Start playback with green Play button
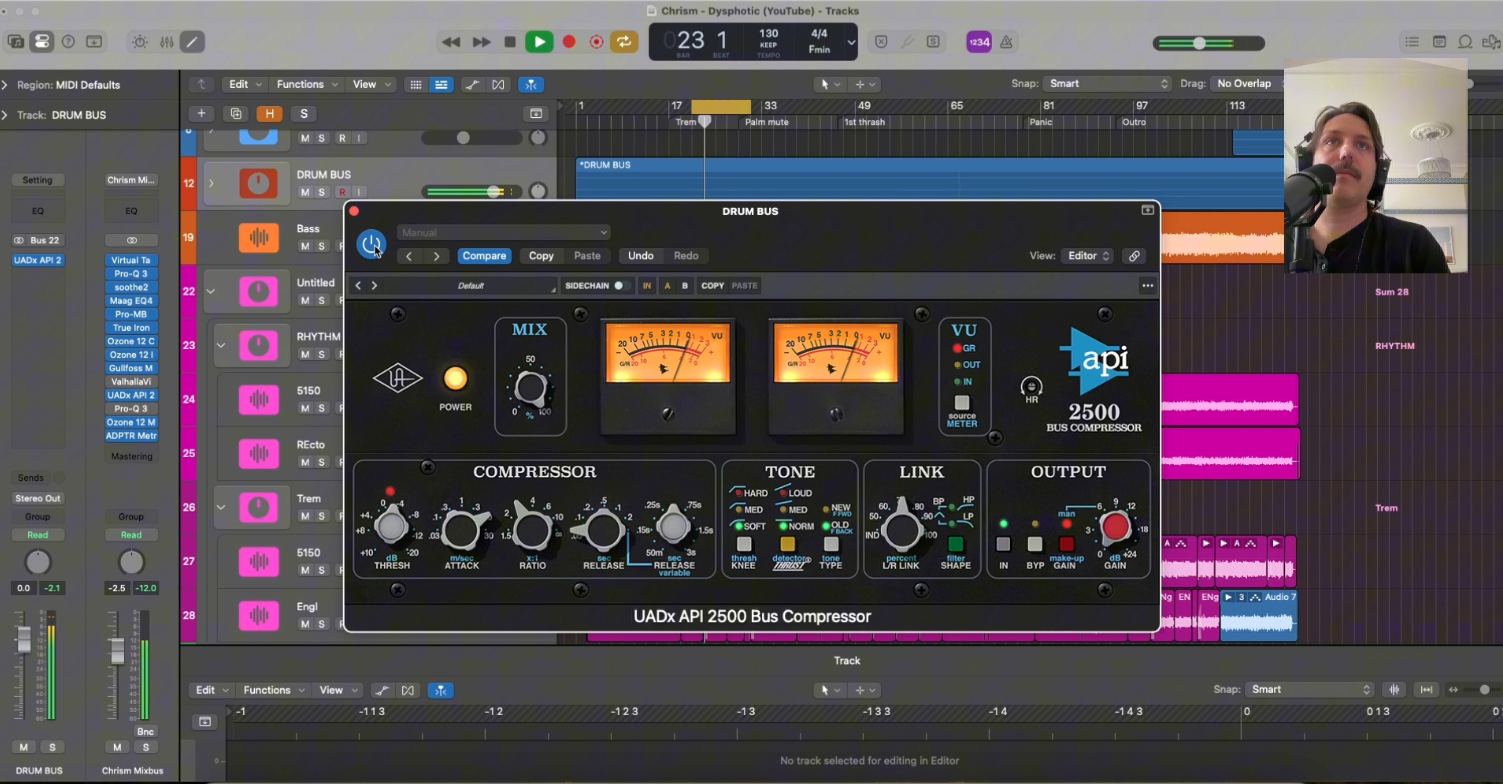The image size is (1503, 784). [x=539, y=42]
